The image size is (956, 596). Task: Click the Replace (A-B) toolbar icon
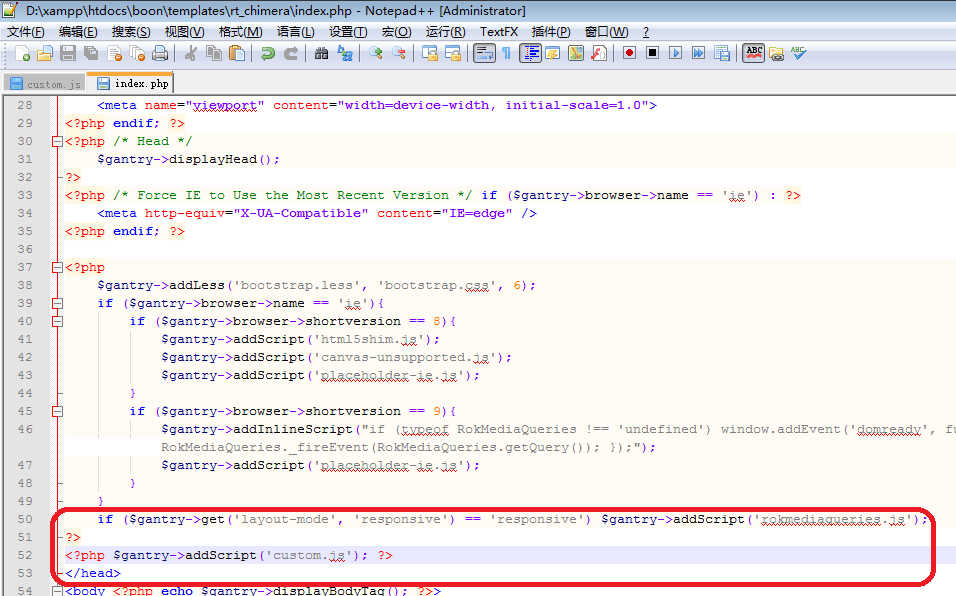(343, 51)
